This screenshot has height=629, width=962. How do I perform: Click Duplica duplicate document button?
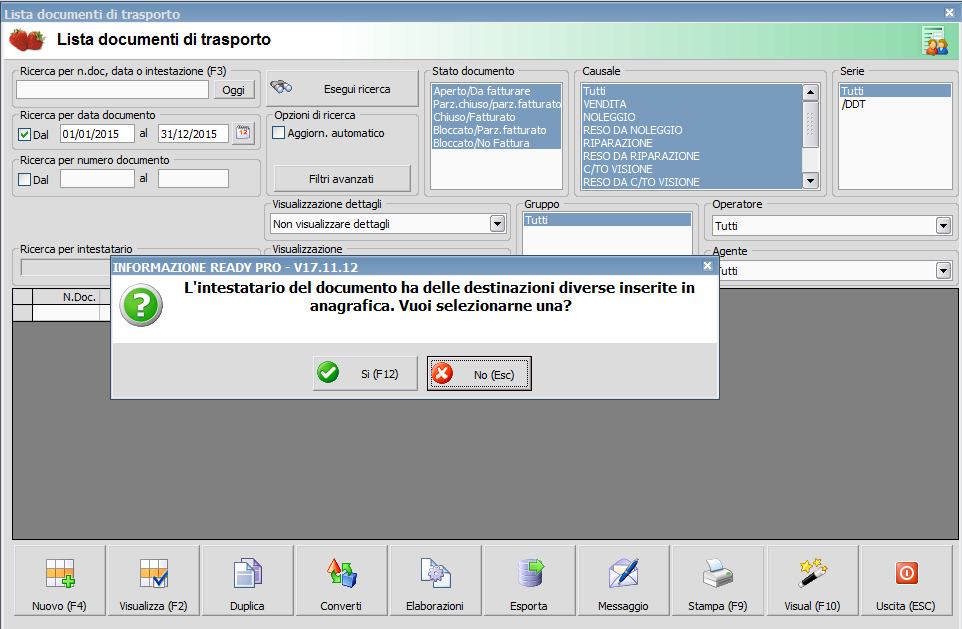pyautogui.click(x=247, y=581)
